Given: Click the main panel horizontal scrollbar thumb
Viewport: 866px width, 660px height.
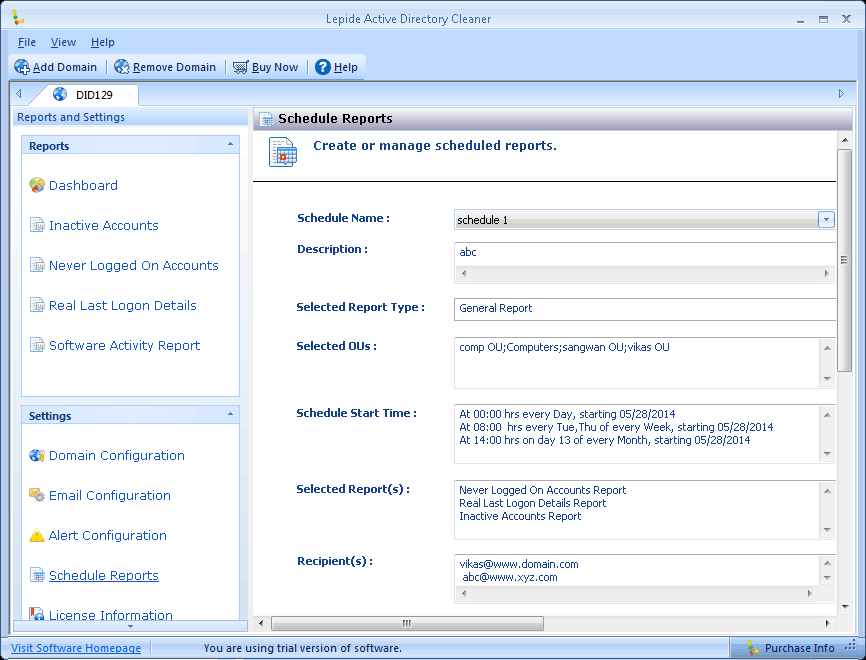Looking at the screenshot, I should pyautogui.click(x=407, y=623).
